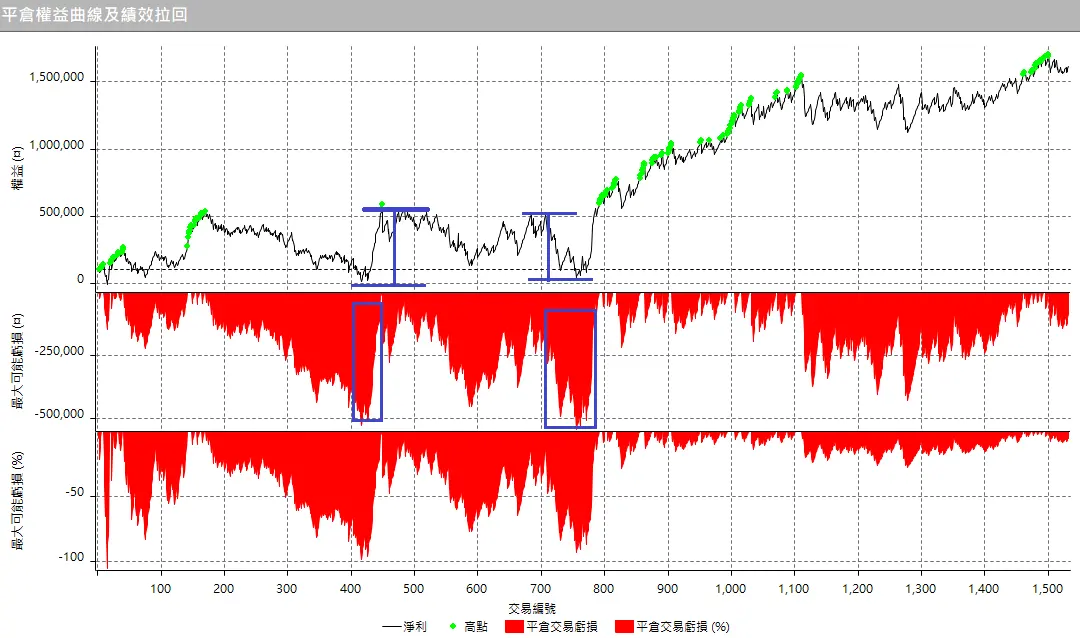1080x638 pixels.
Task: Click the 交易編號 x-axis title
Action: [x=532, y=607]
